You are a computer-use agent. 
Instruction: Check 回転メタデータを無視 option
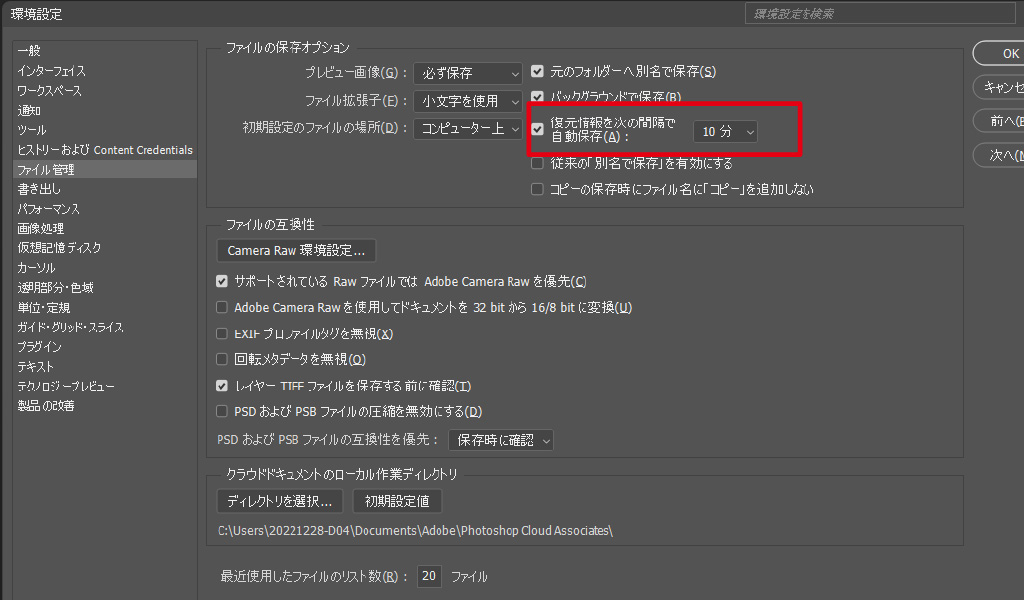[x=223, y=359]
